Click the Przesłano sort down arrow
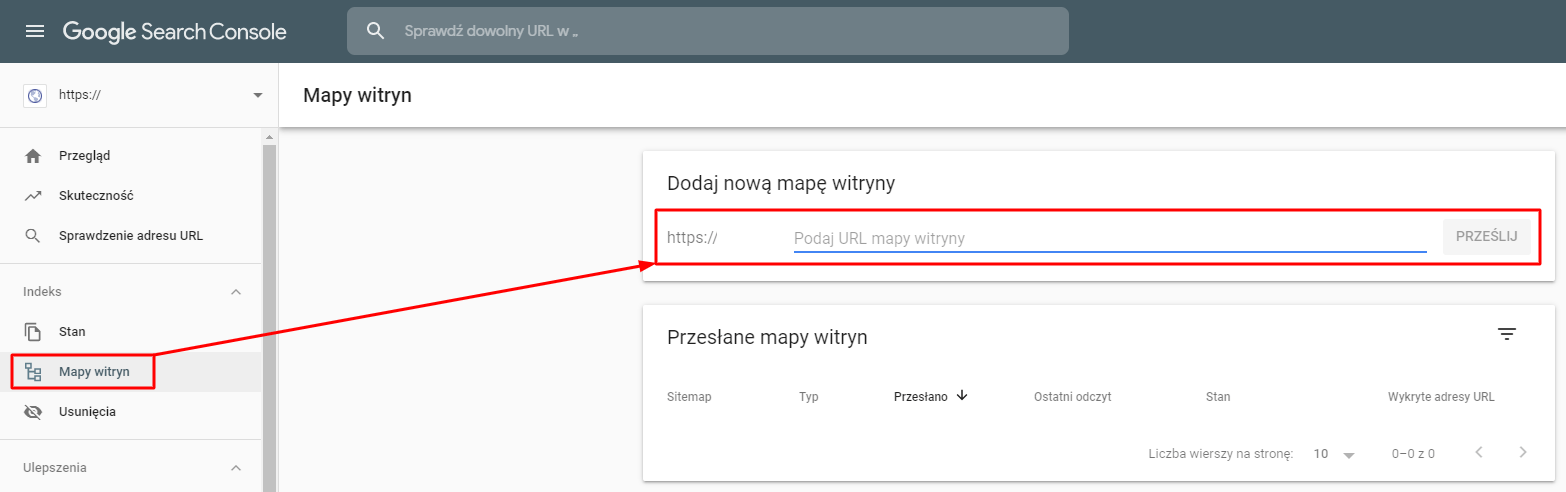Viewport: 1566px width, 492px height. tap(962, 396)
